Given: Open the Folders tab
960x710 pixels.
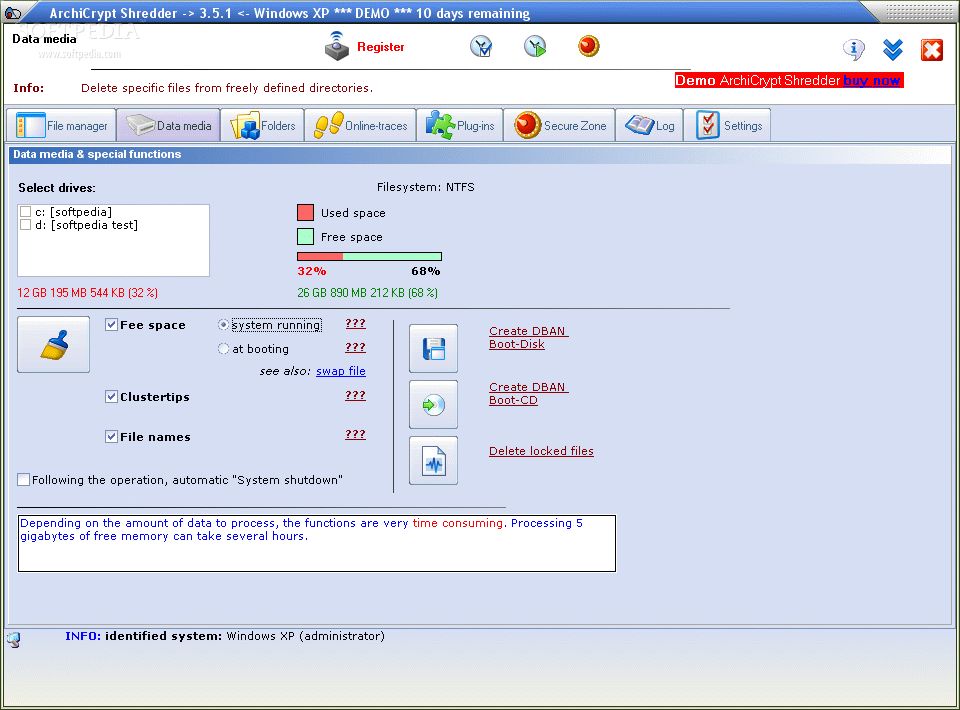Looking at the screenshot, I should coord(263,125).
